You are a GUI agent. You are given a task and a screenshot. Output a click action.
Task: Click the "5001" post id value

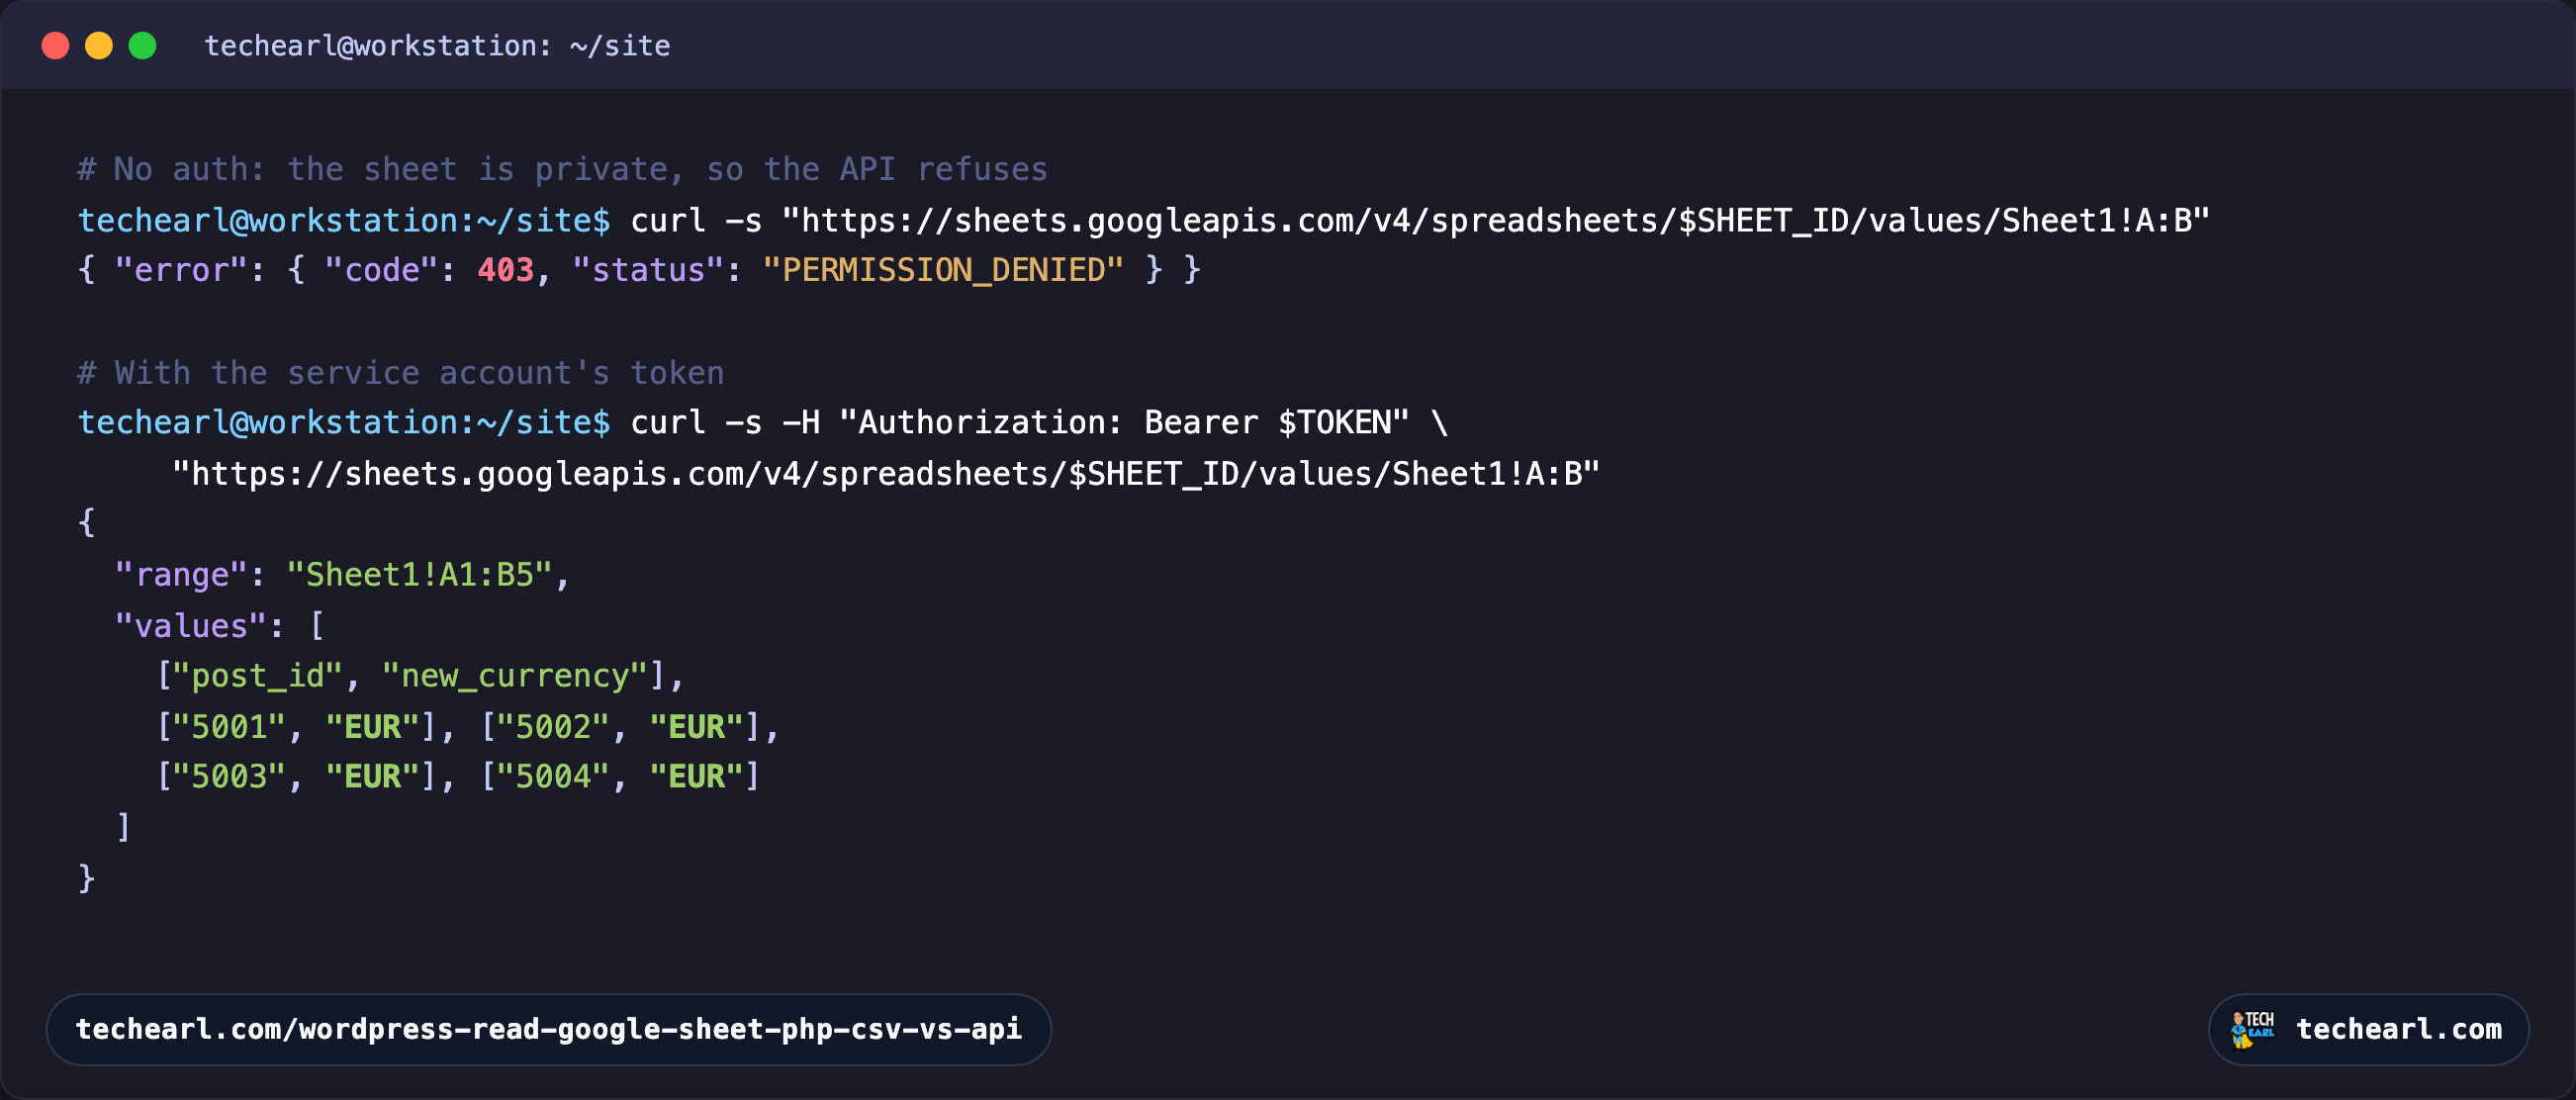coord(229,727)
